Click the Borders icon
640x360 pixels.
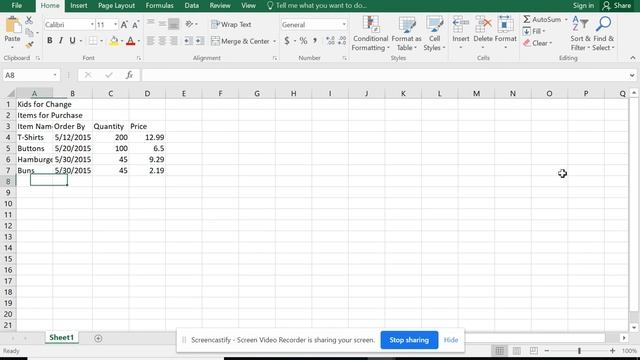93,41
